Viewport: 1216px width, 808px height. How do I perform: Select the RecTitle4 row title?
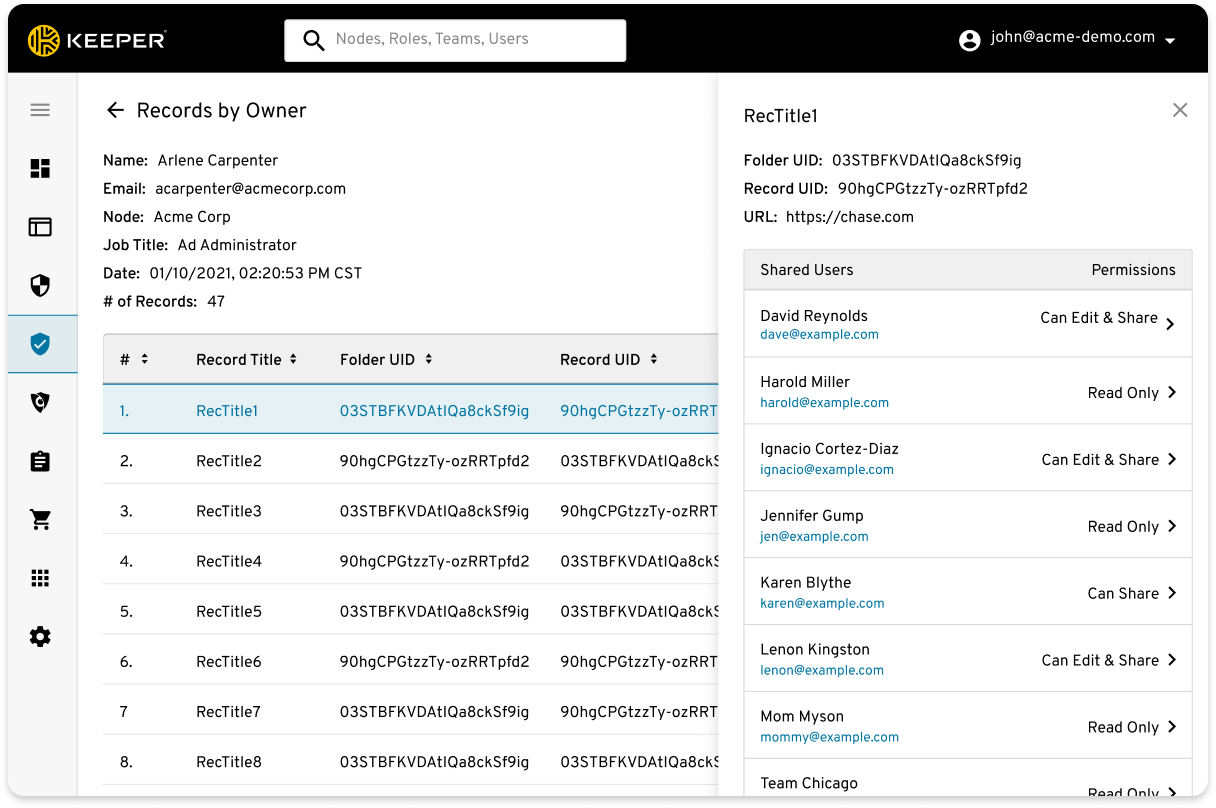click(x=229, y=561)
